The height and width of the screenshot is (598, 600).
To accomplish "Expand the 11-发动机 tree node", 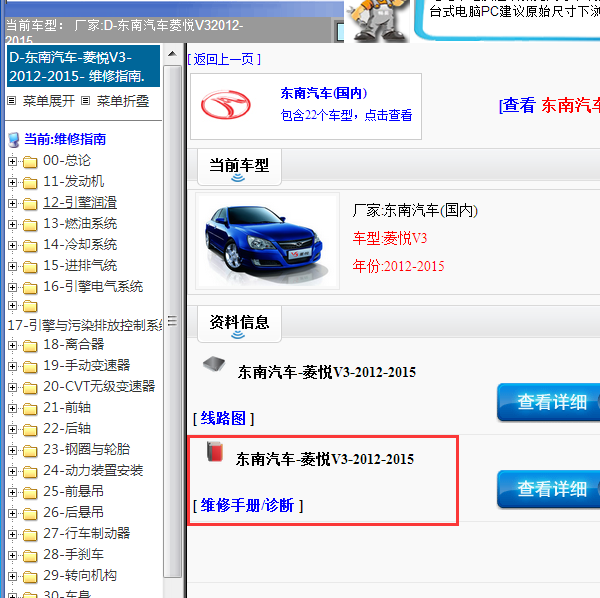I will pos(12,182).
